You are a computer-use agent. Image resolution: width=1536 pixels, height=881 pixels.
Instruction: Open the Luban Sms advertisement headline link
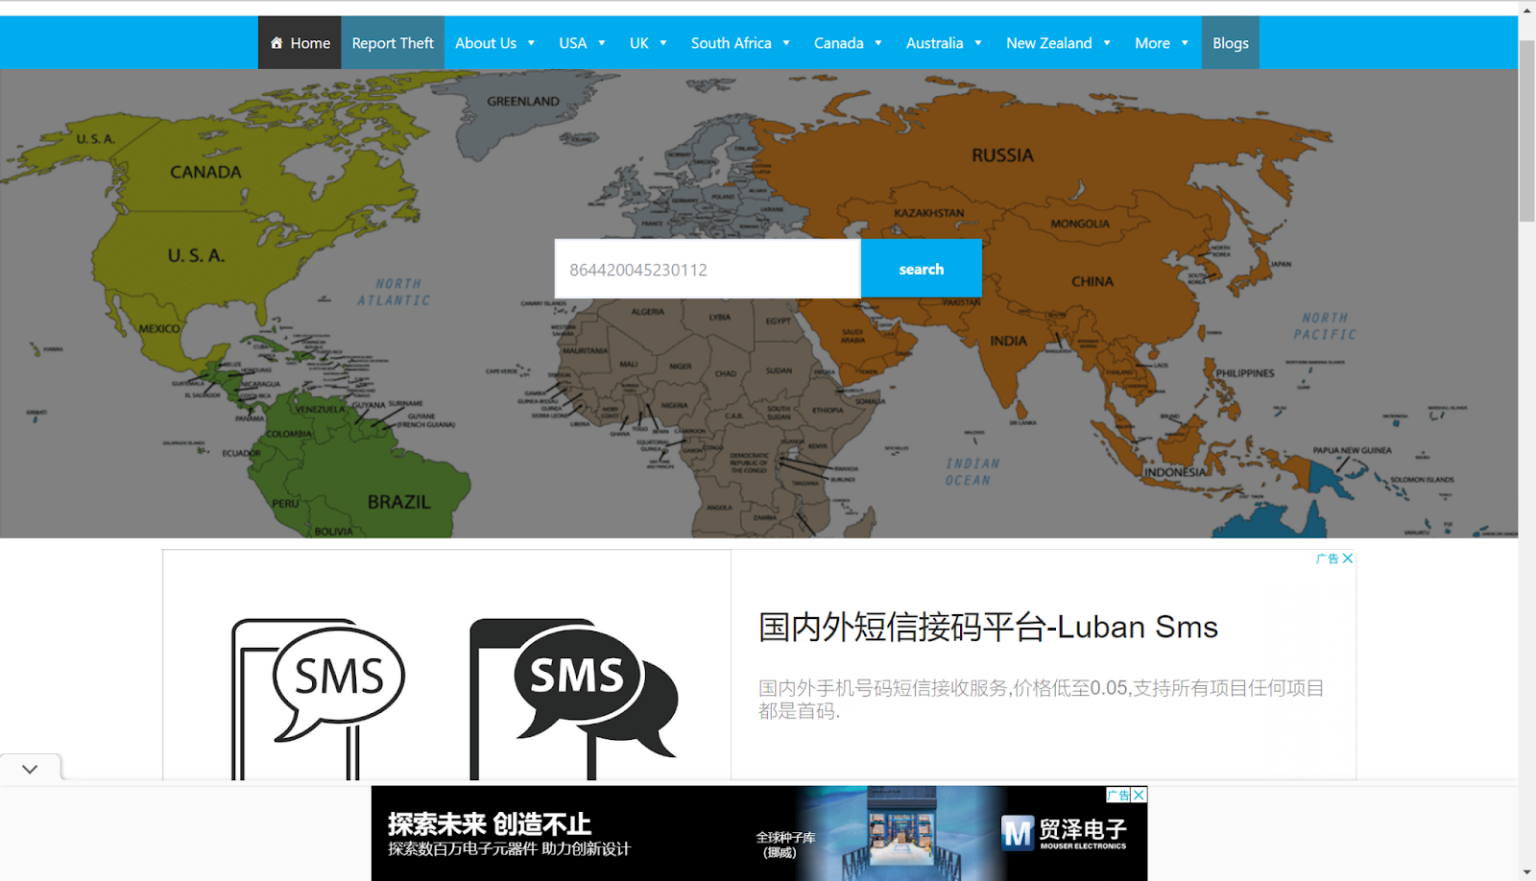[x=987, y=627]
